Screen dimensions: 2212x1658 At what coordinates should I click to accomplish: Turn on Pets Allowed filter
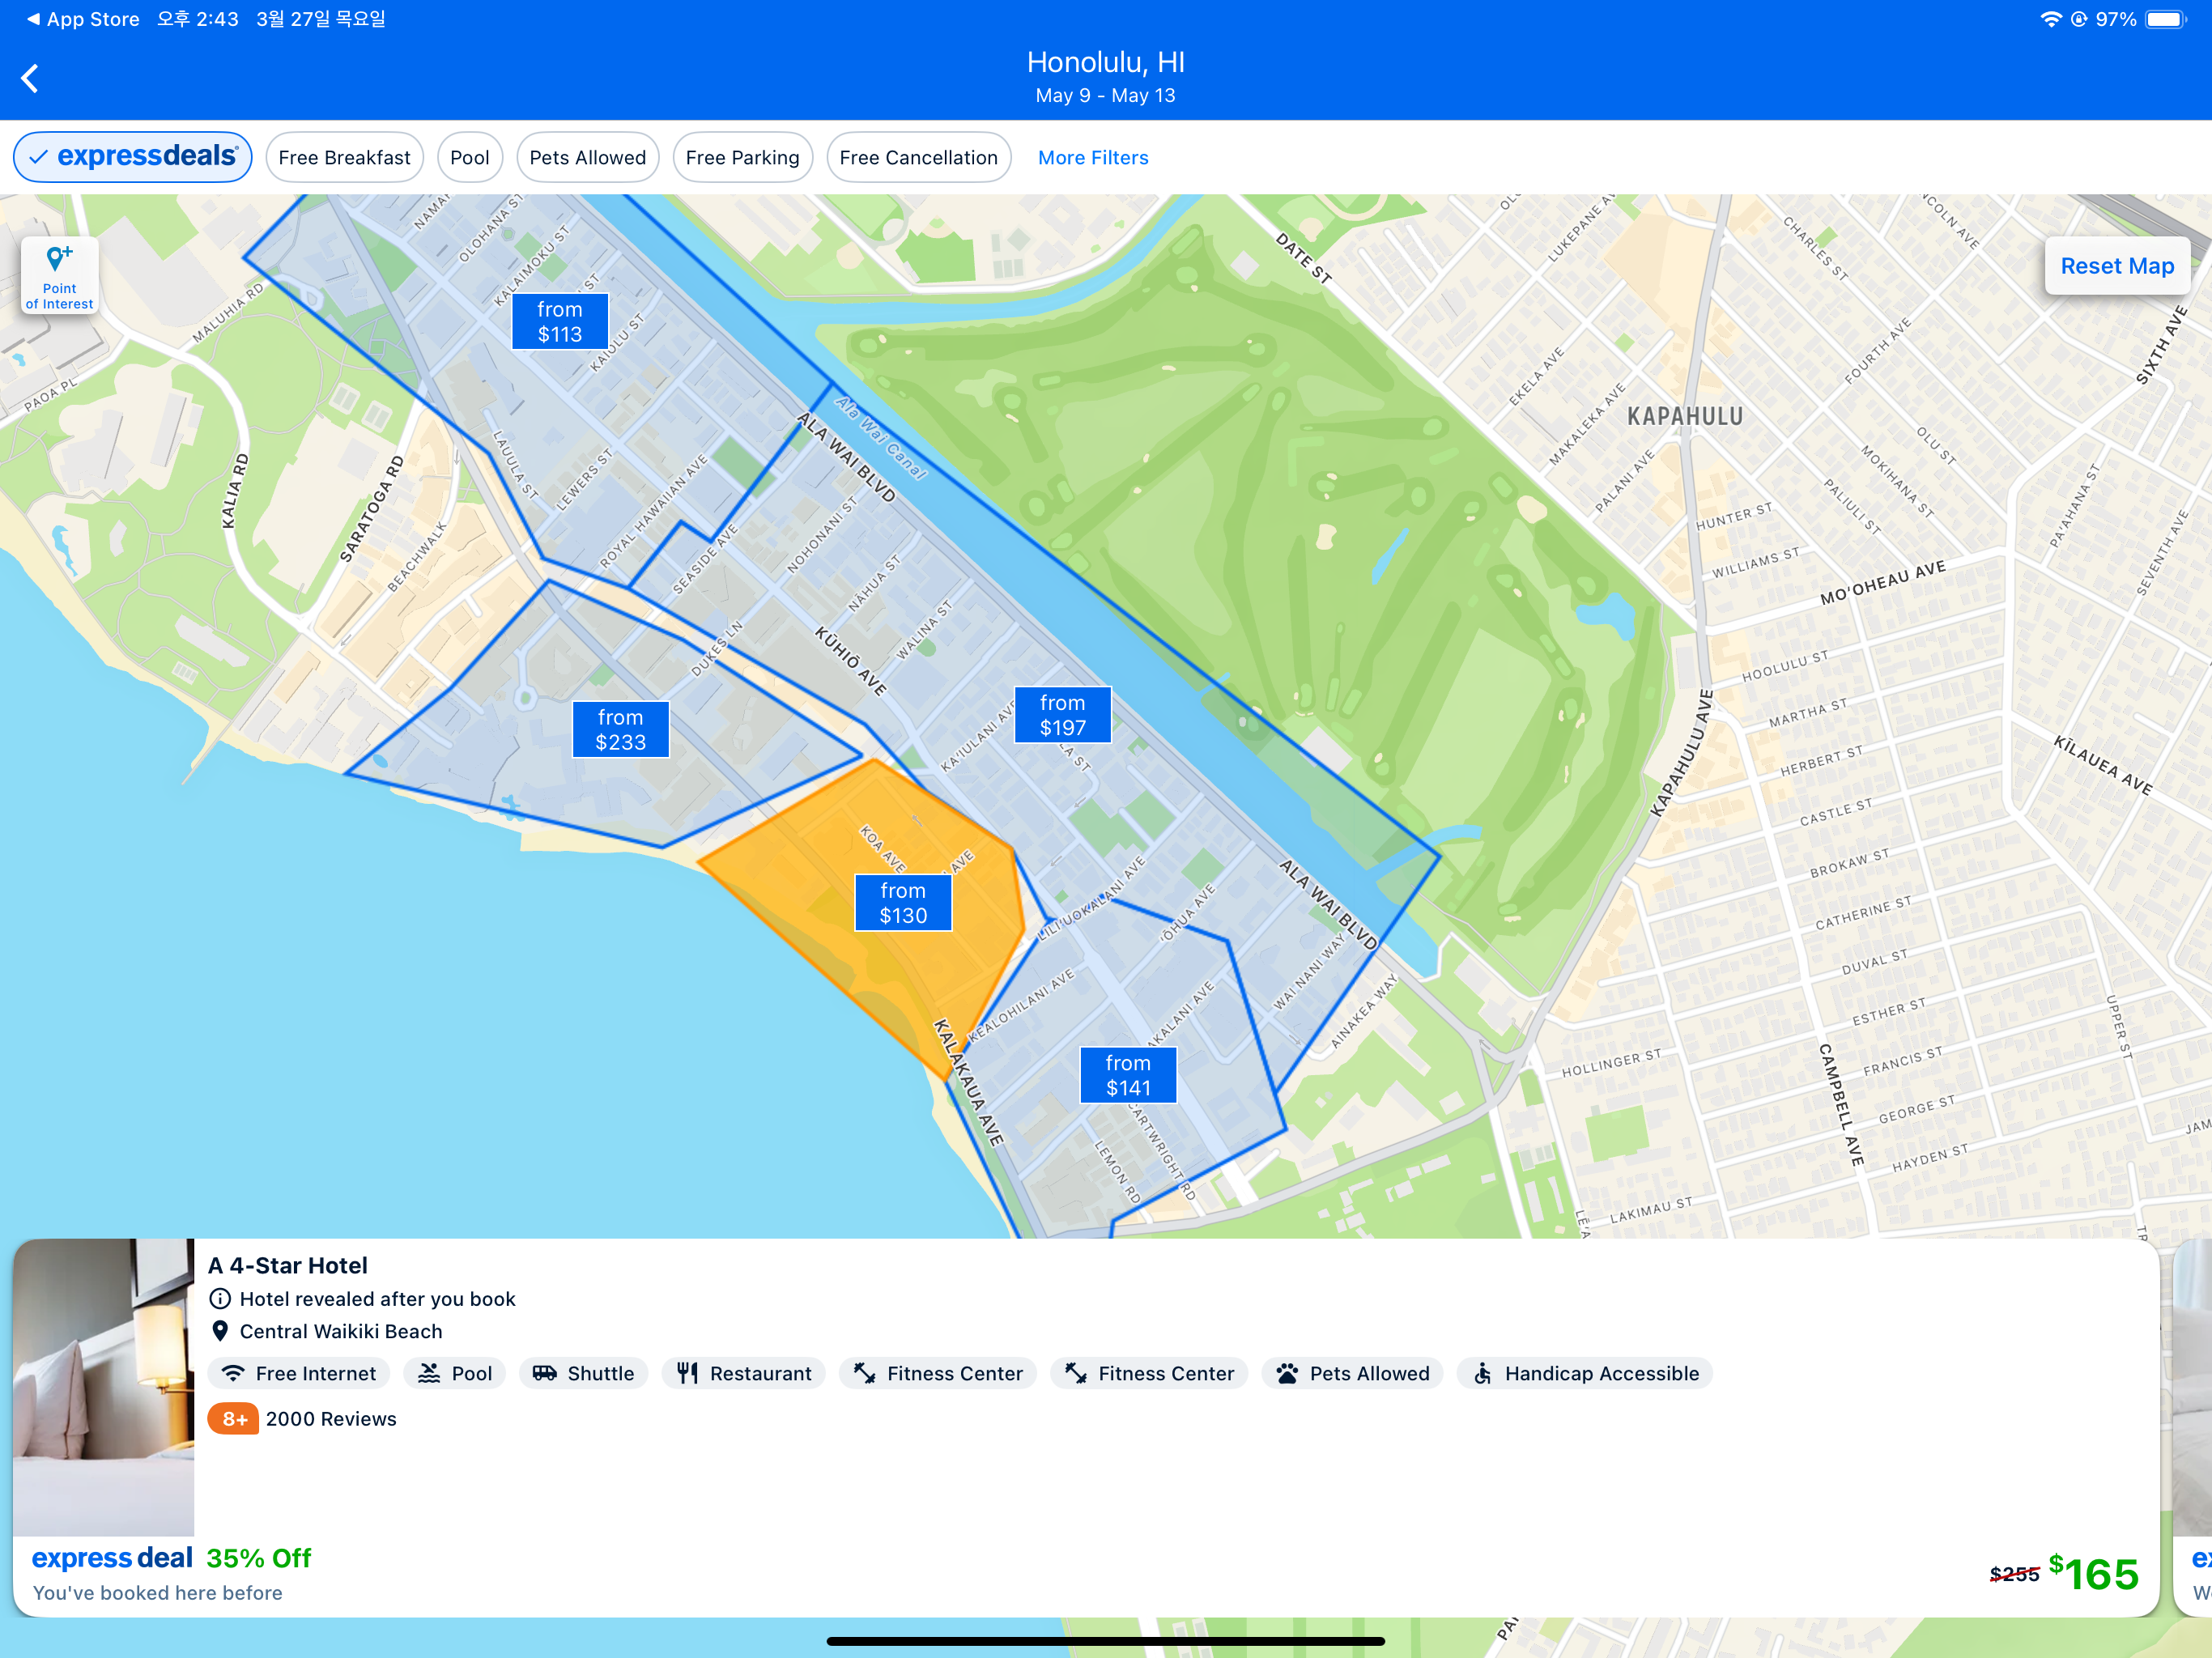(x=588, y=157)
